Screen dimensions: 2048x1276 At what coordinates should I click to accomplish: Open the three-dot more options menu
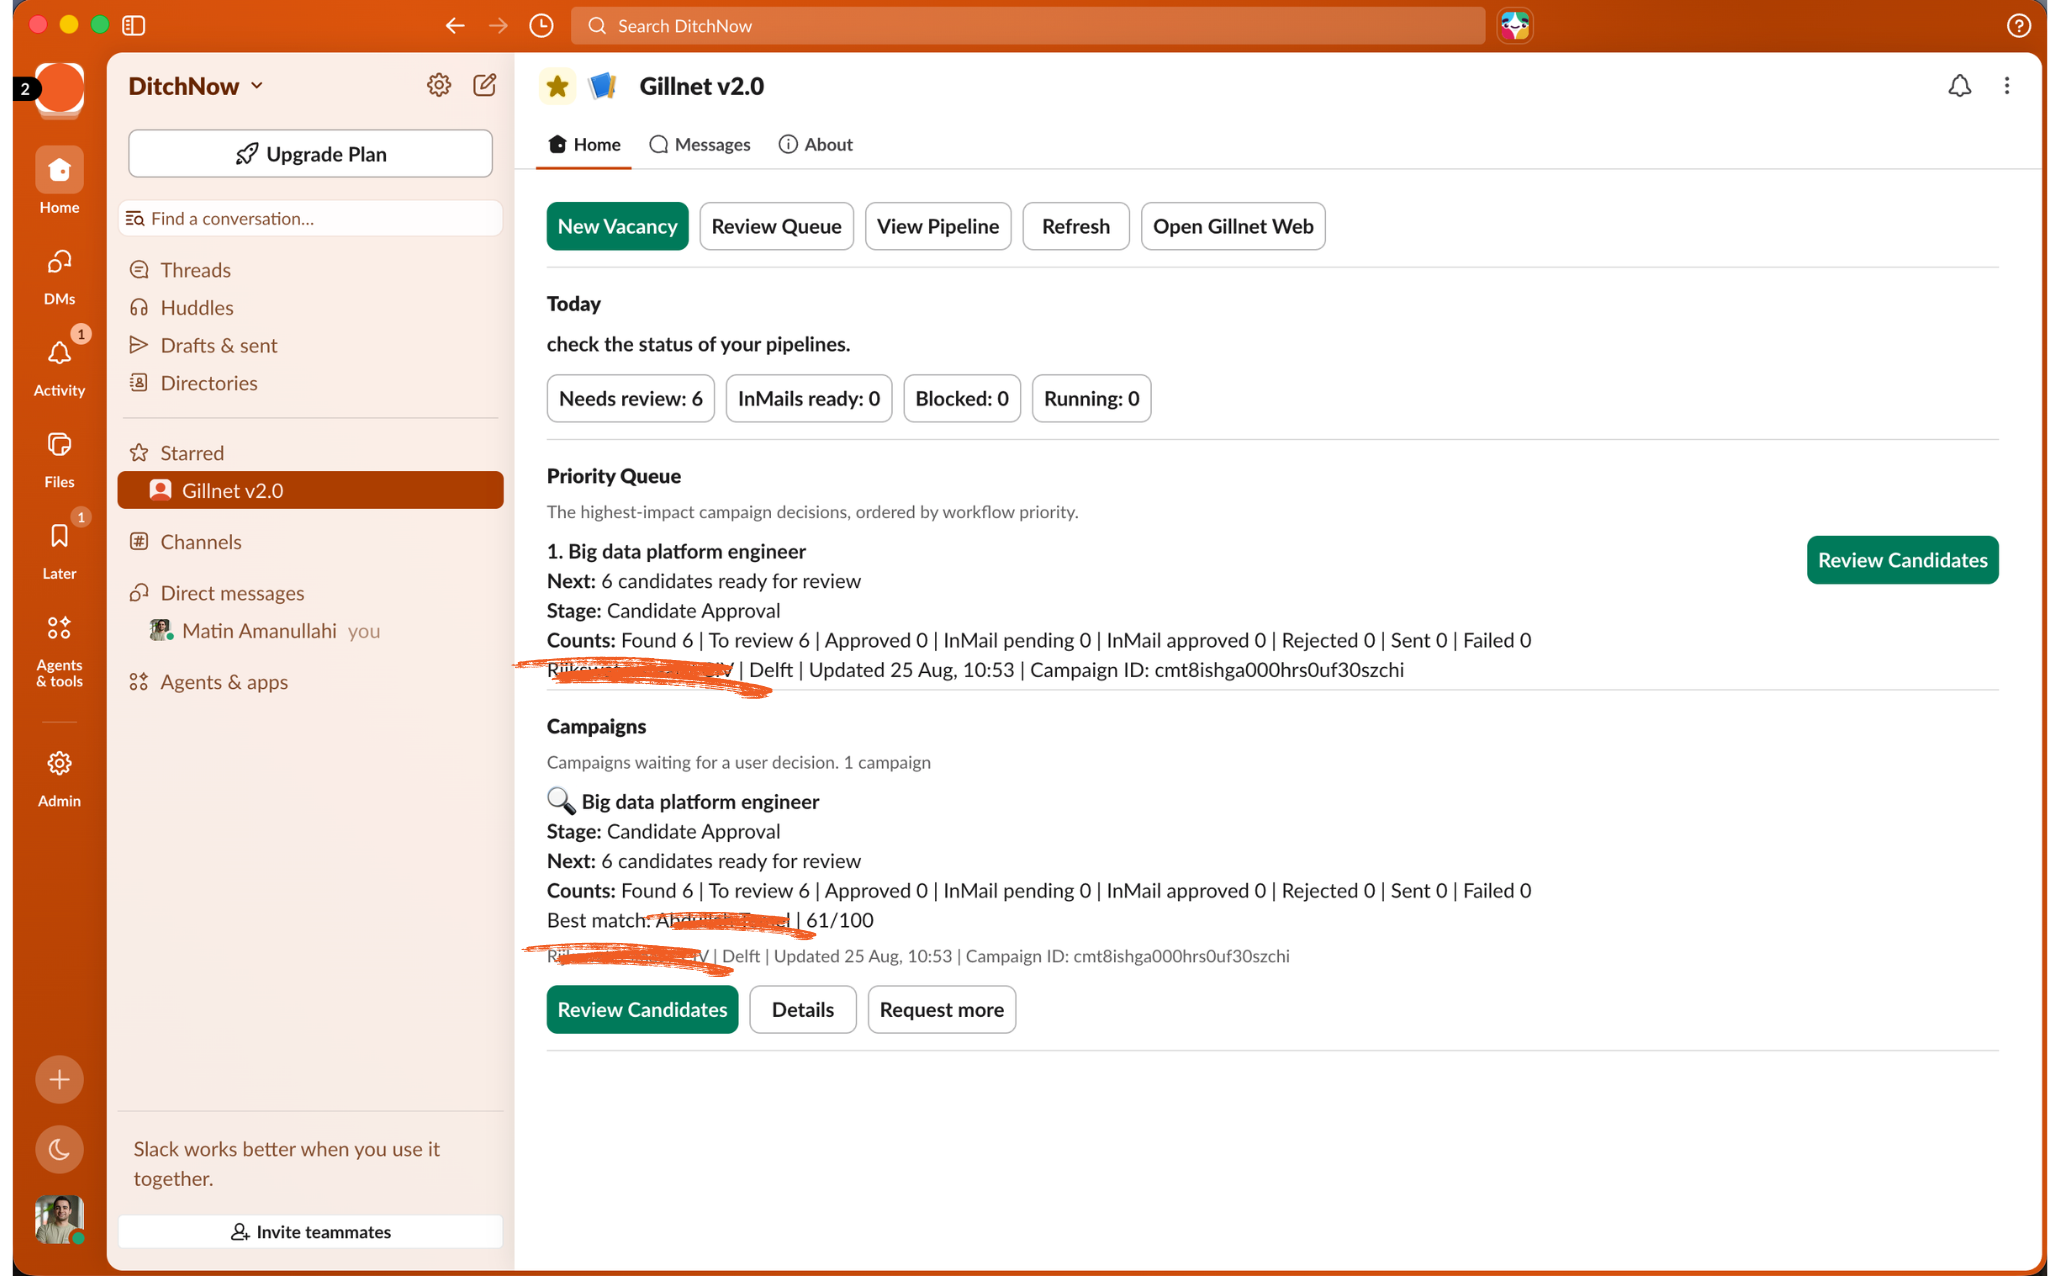click(2006, 86)
